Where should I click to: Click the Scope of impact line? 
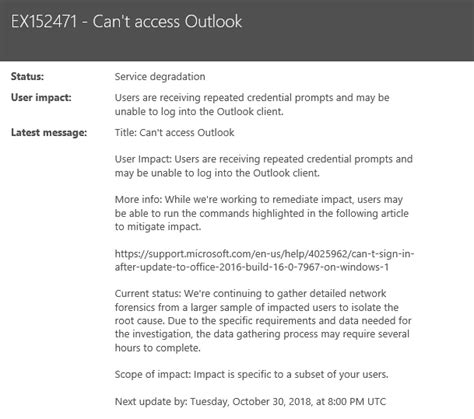252,374
